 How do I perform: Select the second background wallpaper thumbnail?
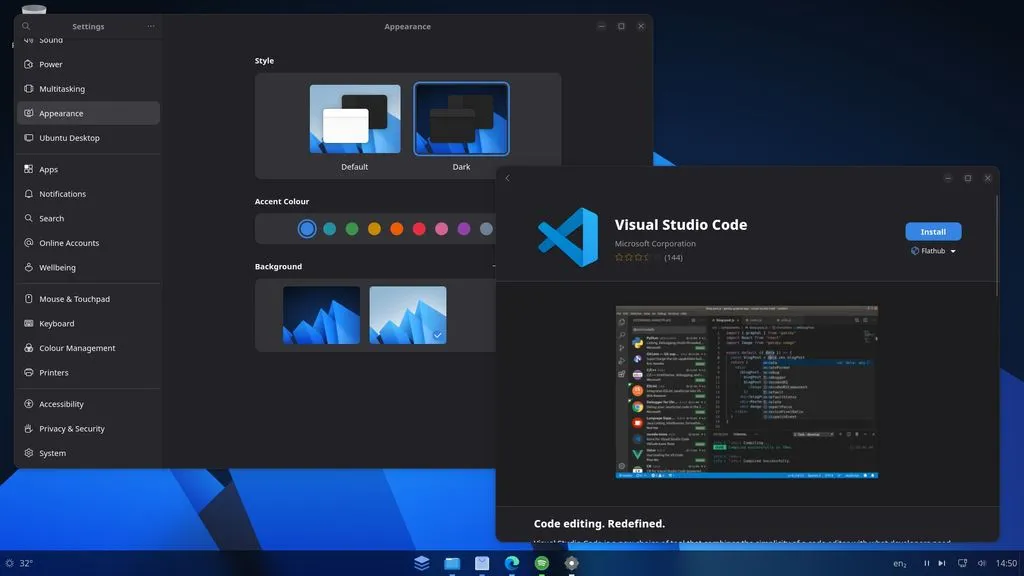tap(408, 315)
